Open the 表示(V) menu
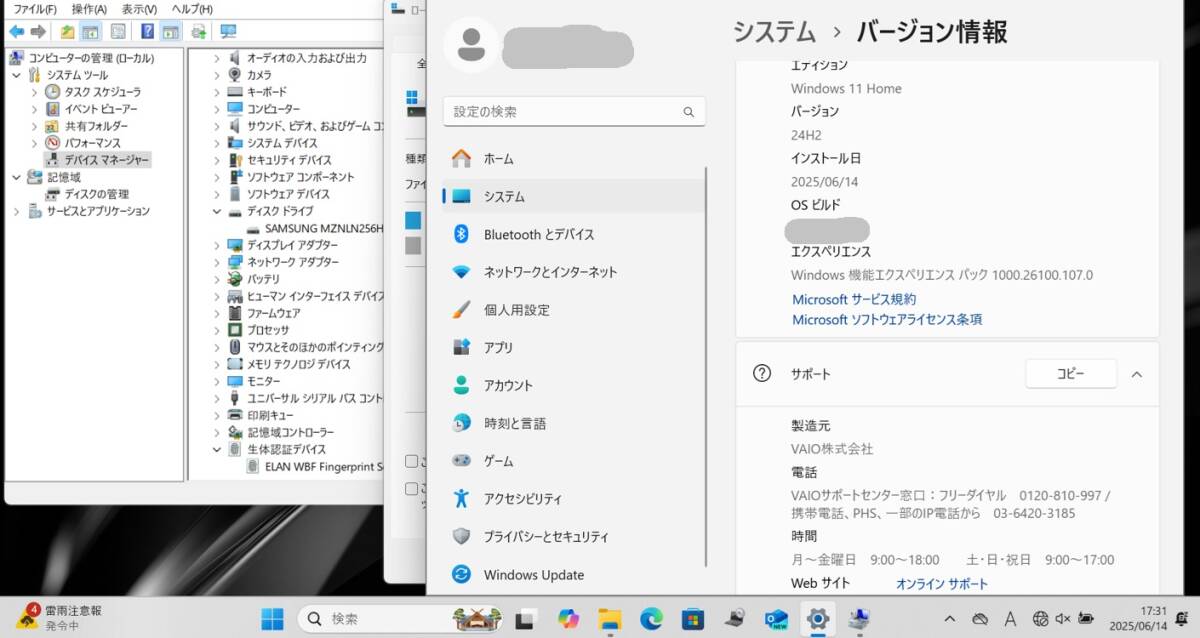The height and width of the screenshot is (638, 1200). tap(140, 9)
